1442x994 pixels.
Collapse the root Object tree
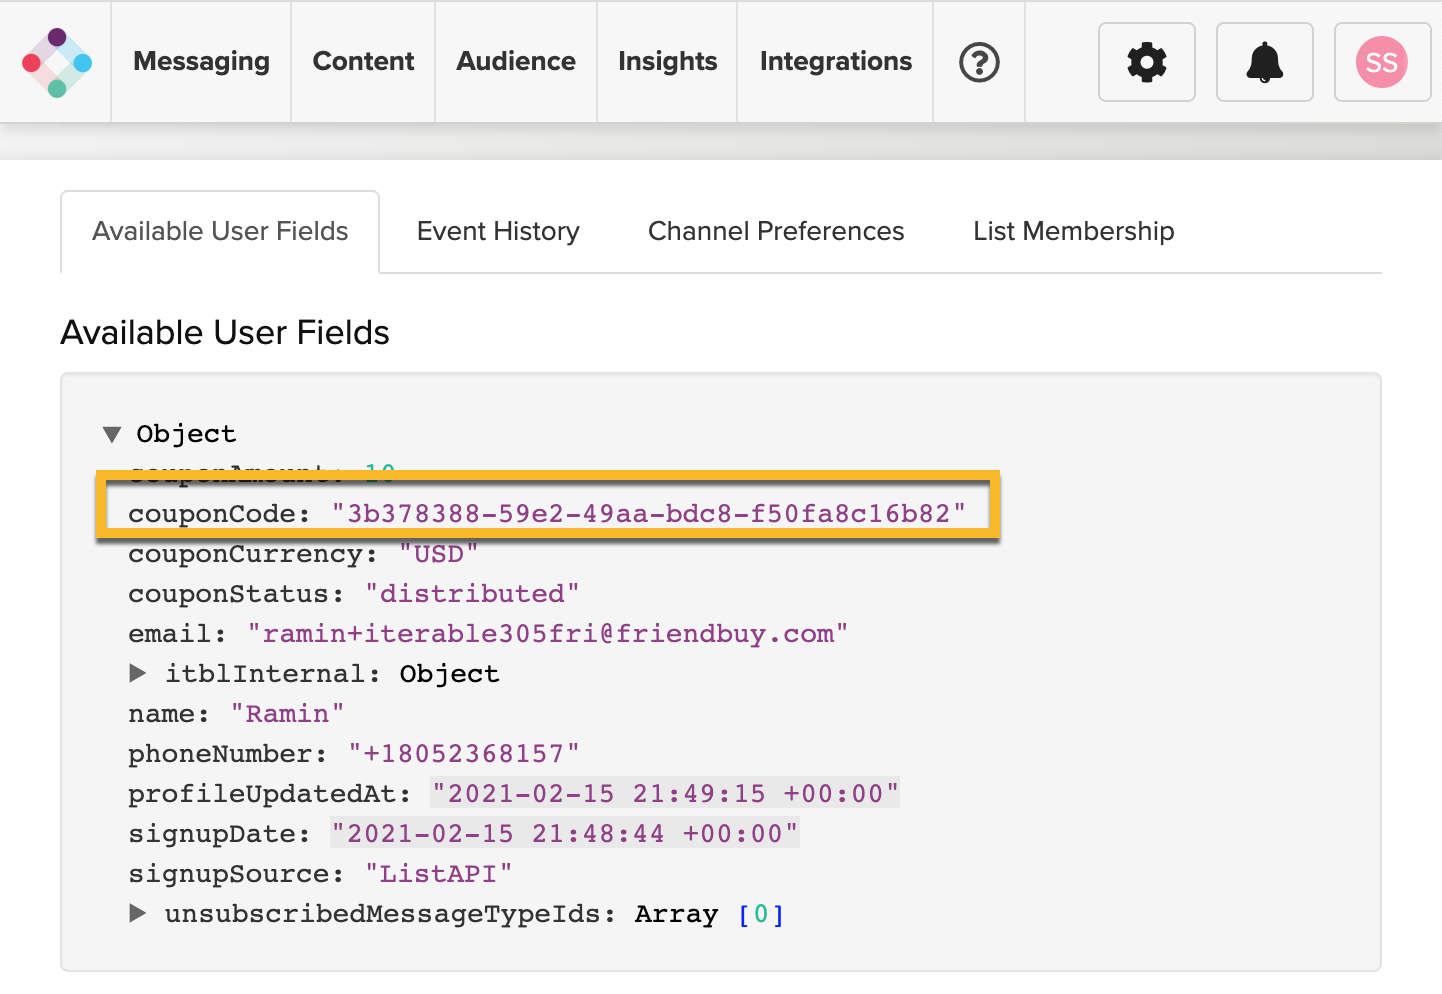click(112, 434)
